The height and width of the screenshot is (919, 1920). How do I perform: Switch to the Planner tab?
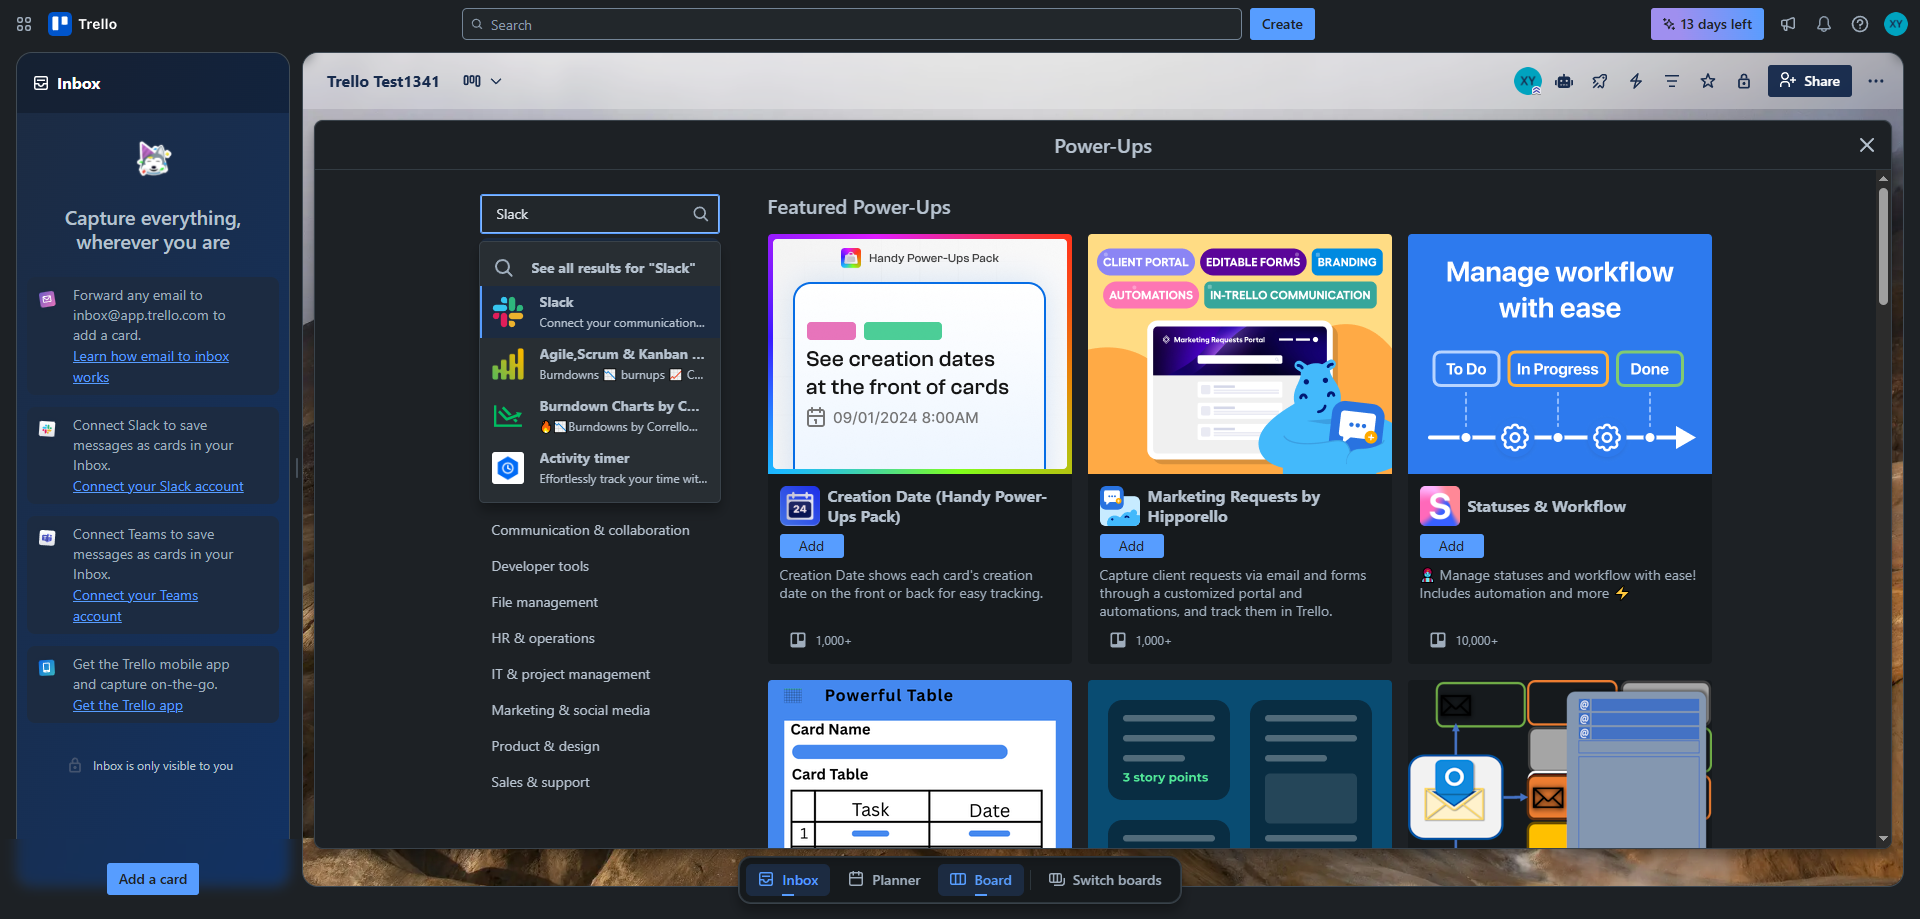click(884, 880)
